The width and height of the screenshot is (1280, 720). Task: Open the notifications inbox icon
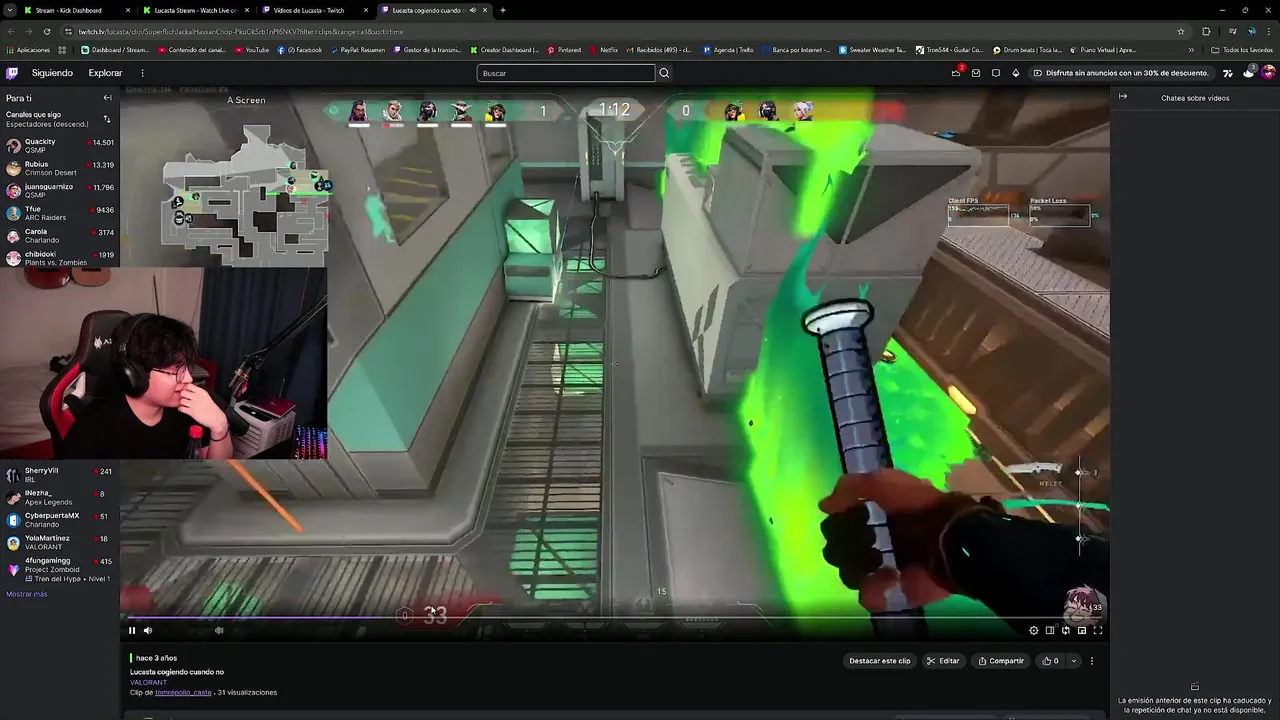coord(976,73)
